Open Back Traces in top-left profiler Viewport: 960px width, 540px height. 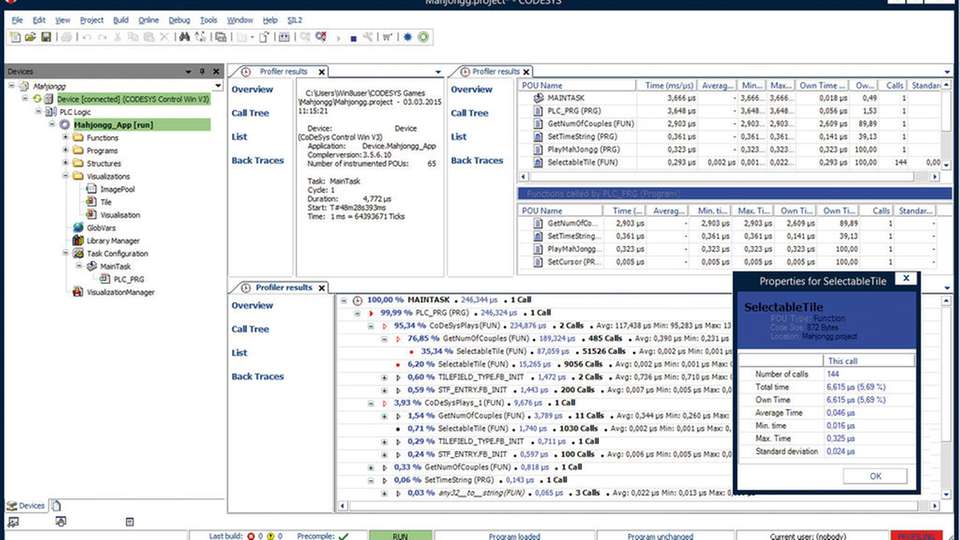257,160
